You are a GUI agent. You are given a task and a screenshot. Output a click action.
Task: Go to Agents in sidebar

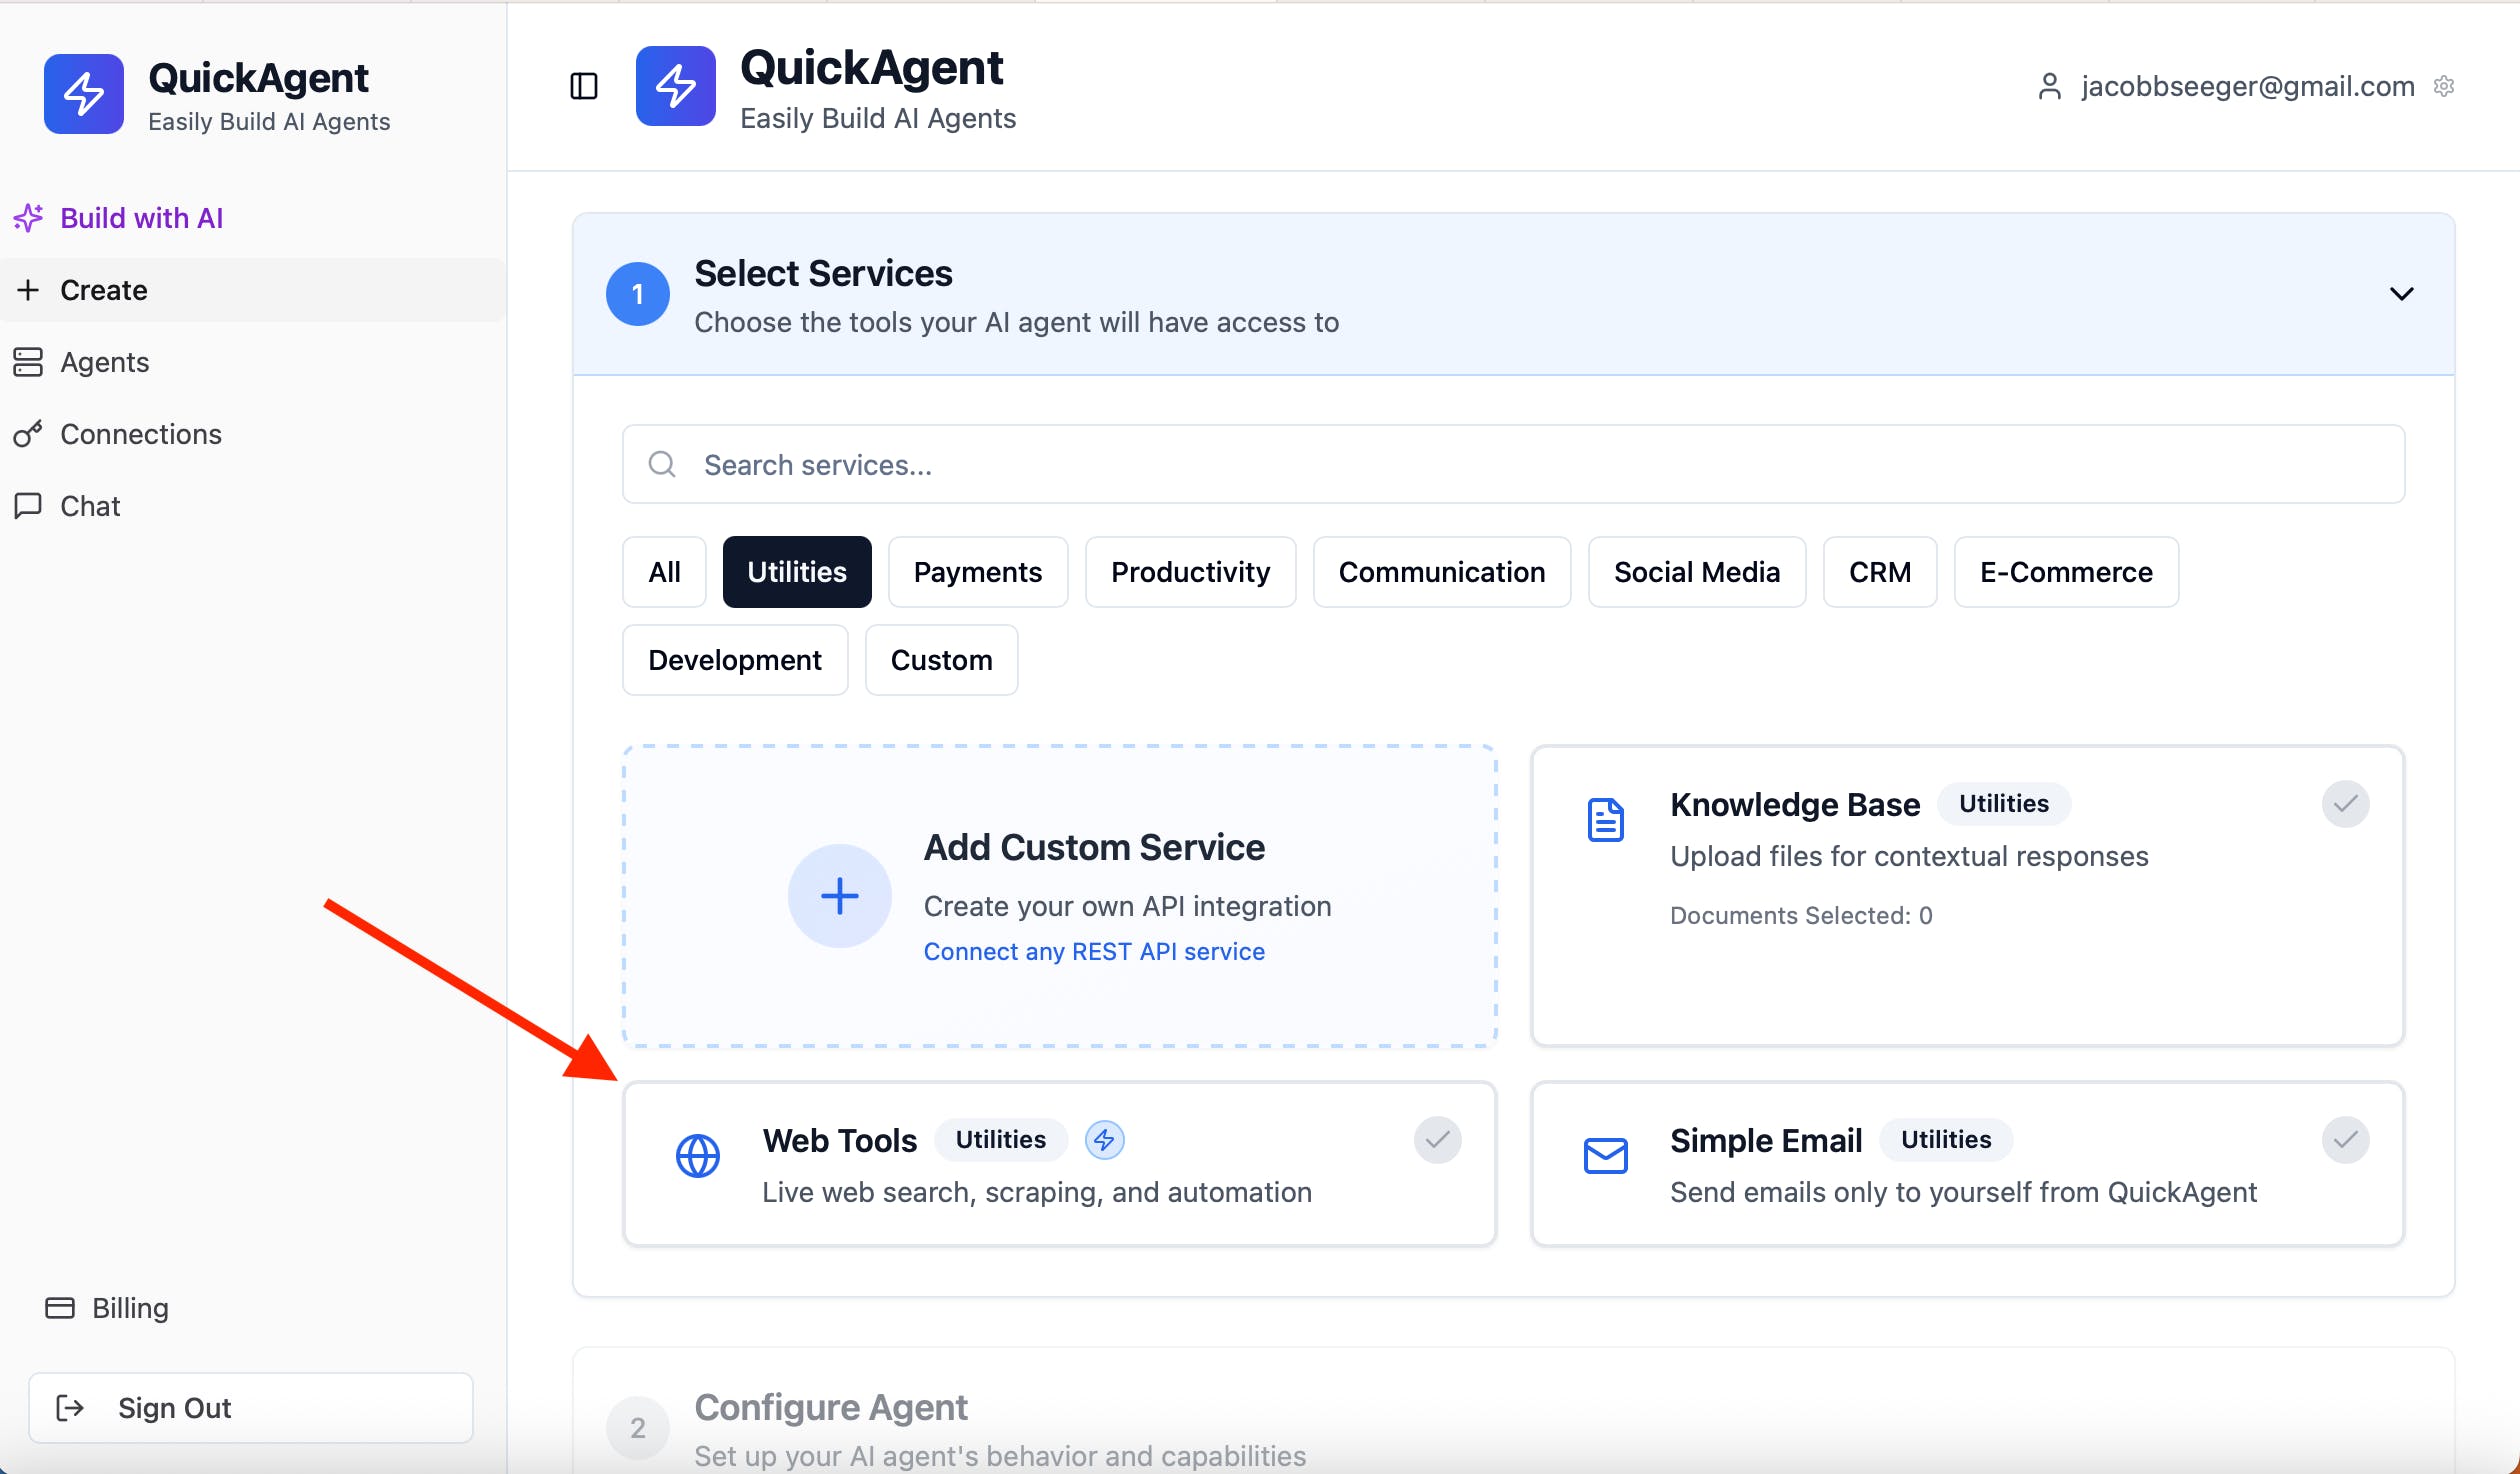pyautogui.click(x=253, y=362)
